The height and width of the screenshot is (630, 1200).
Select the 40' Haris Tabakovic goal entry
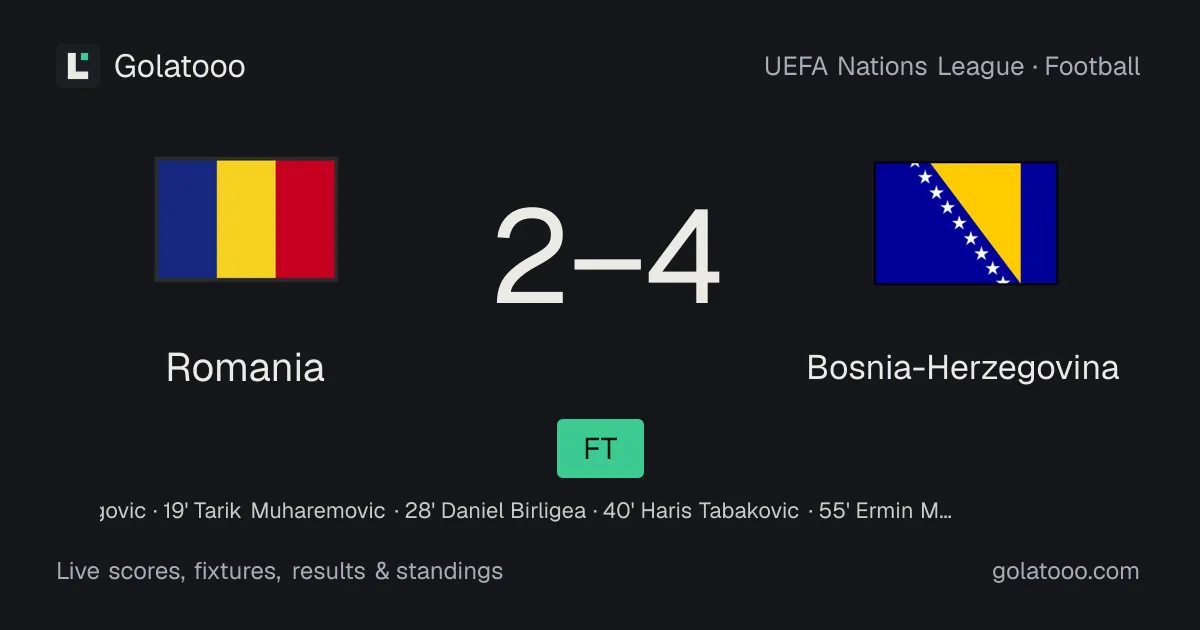coord(701,511)
